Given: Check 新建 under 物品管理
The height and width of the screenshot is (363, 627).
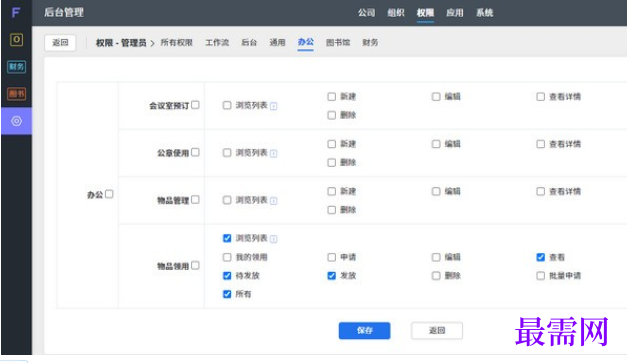Looking at the screenshot, I should (x=331, y=191).
